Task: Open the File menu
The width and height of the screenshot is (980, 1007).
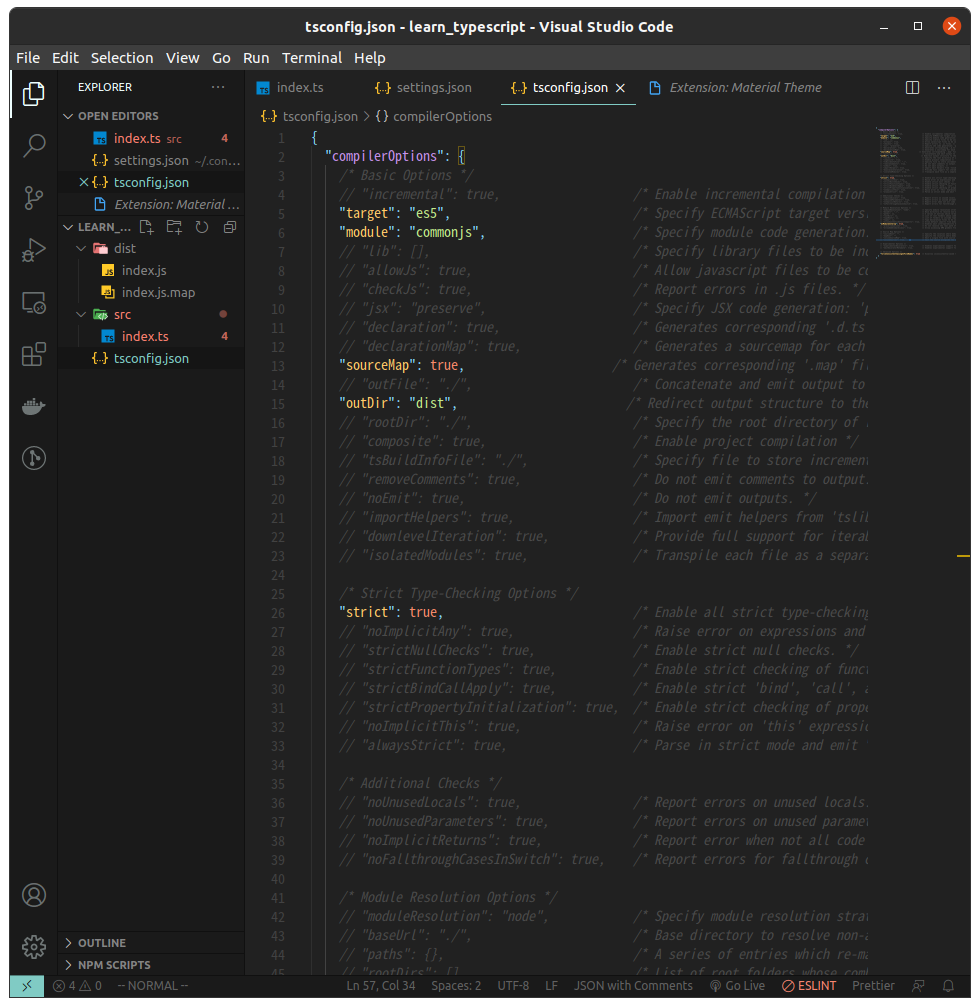Action: click(x=28, y=58)
